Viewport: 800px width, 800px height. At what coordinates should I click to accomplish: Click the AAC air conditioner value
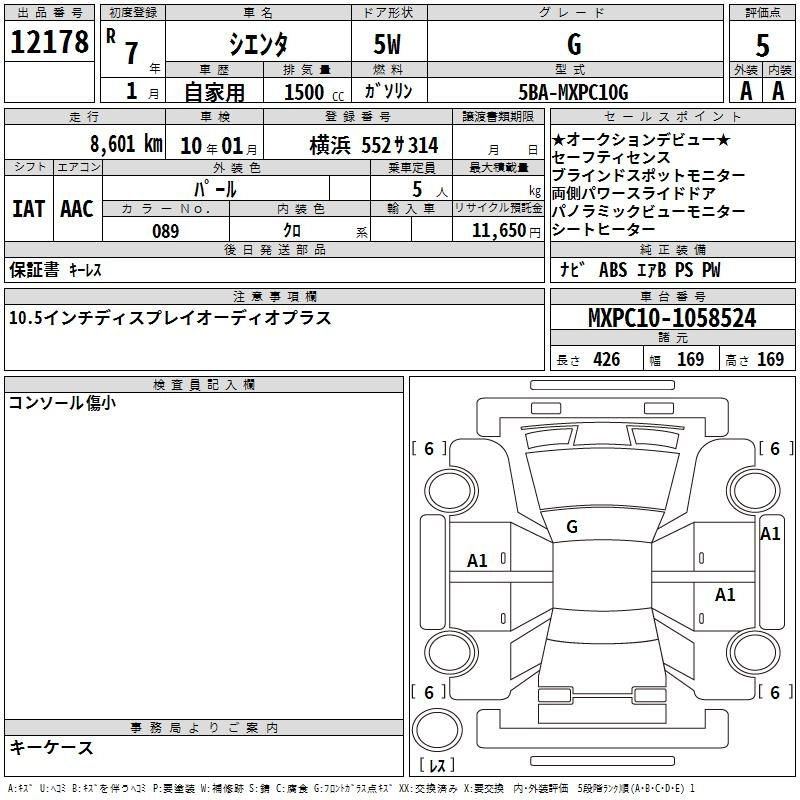pyautogui.click(x=77, y=208)
